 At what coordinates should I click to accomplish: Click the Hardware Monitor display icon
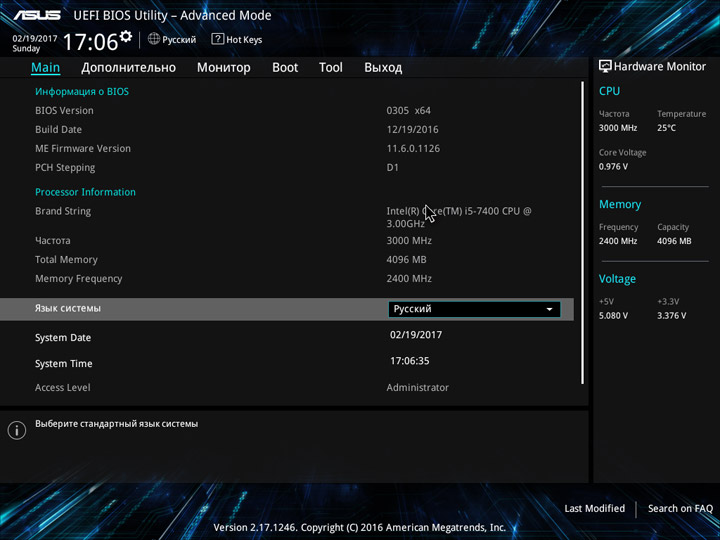point(605,67)
